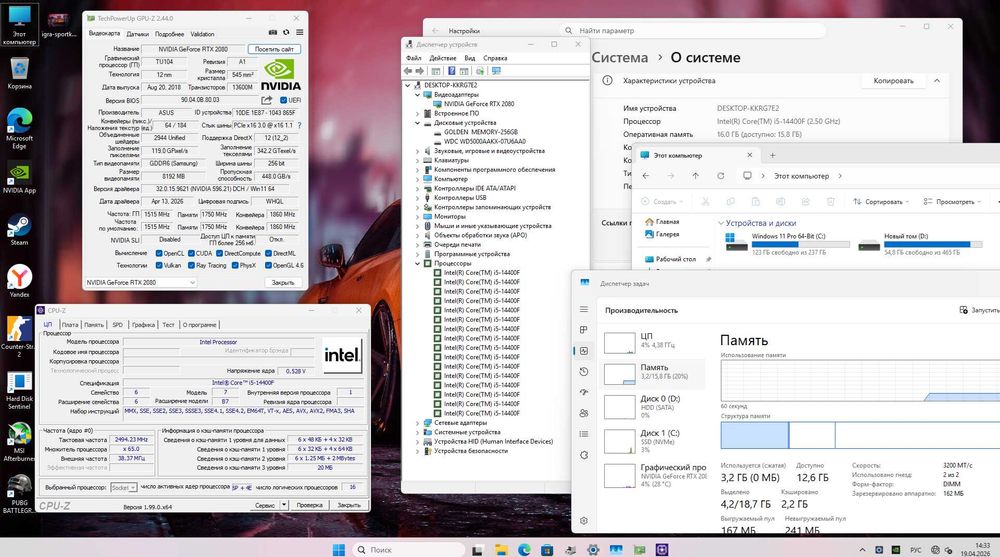Open the GPU selection dropdown in GPU-Z
1000x557 pixels.
(140, 282)
